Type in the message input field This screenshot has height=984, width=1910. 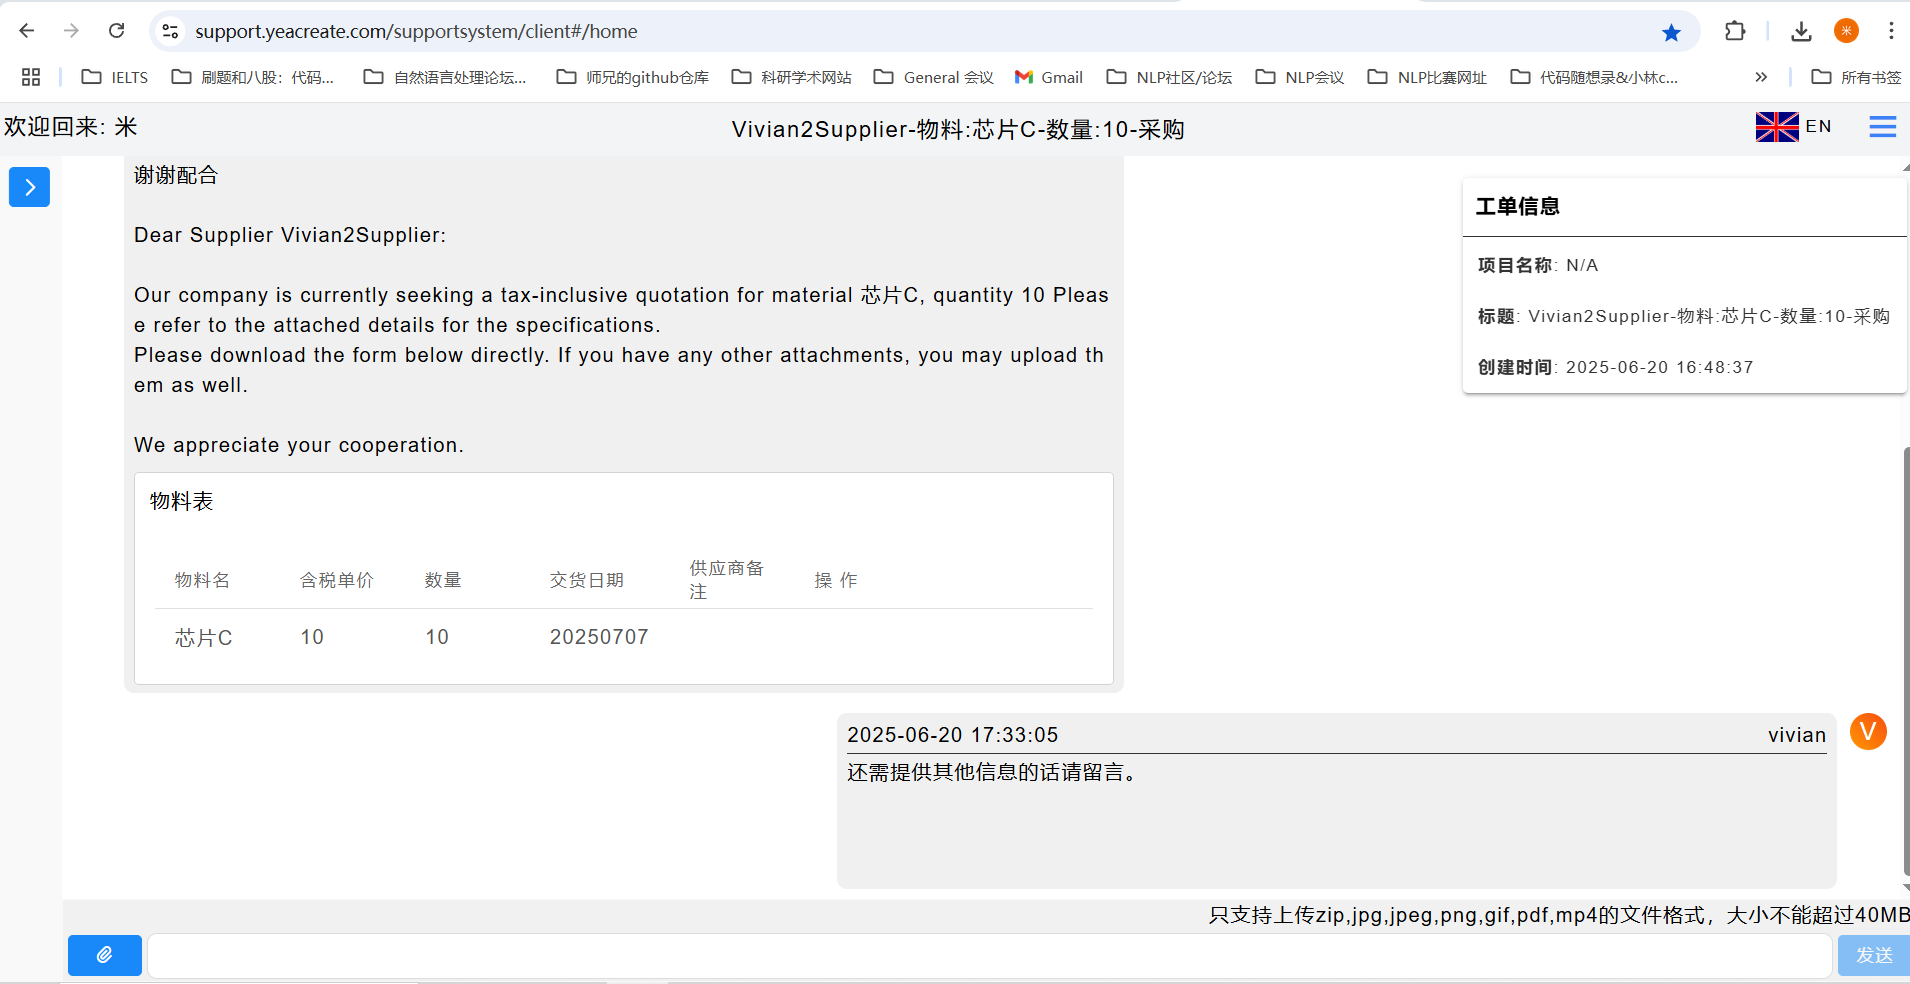pyautogui.click(x=988, y=956)
